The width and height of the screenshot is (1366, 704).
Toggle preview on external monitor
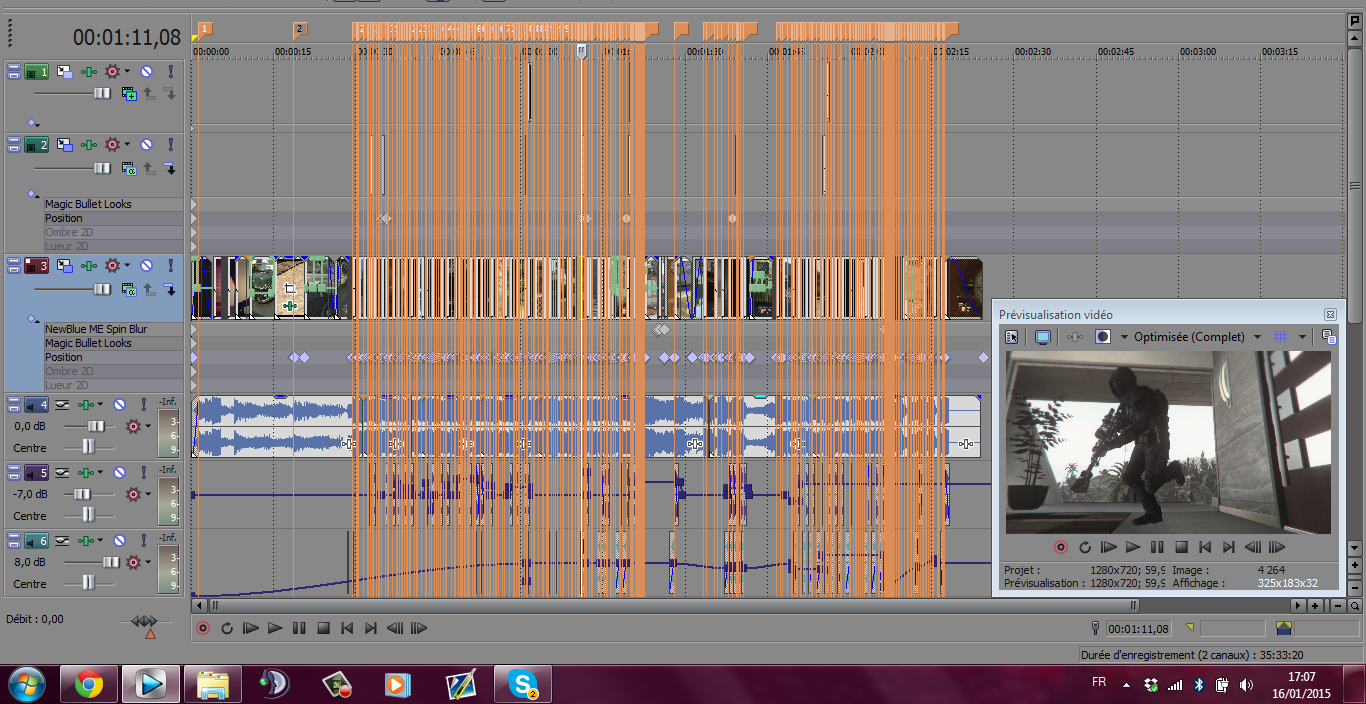pyautogui.click(x=1043, y=337)
